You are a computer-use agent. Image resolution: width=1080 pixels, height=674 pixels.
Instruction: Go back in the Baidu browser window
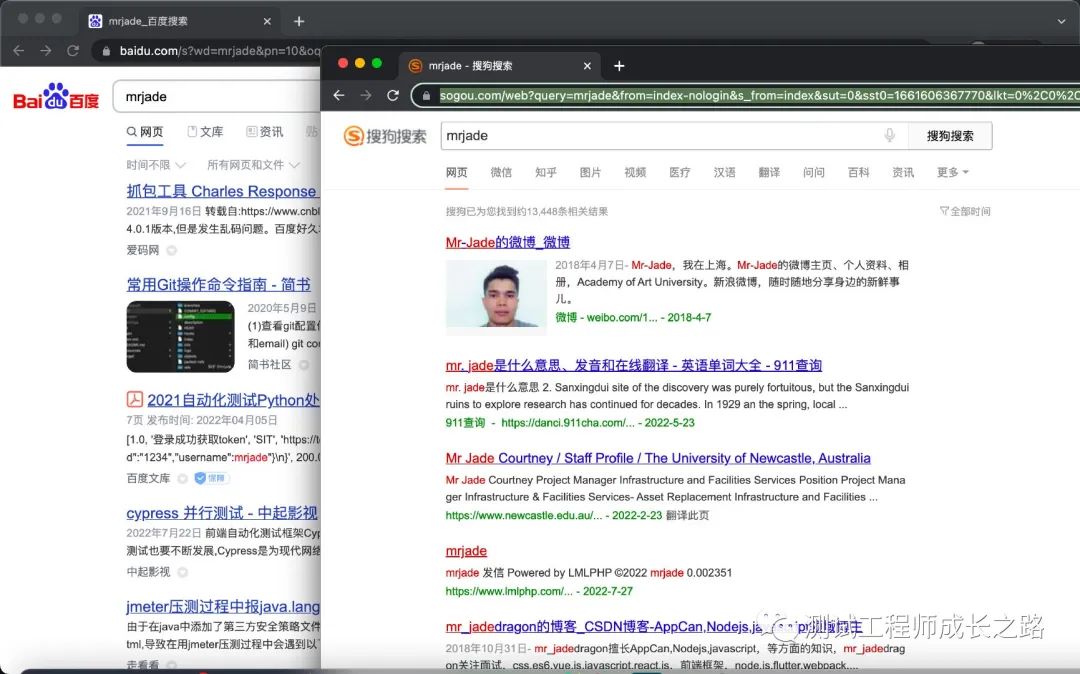click(x=19, y=50)
